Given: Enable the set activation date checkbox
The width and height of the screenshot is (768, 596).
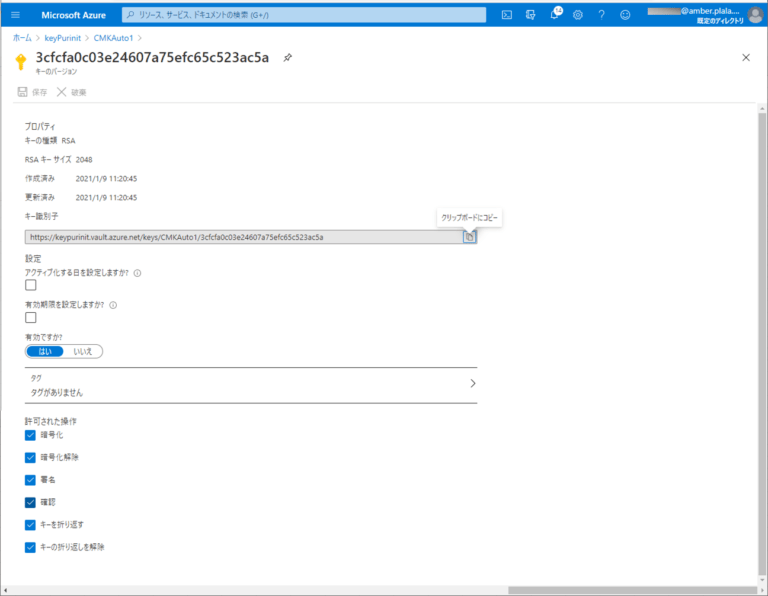Looking at the screenshot, I should click(x=31, y=285).
